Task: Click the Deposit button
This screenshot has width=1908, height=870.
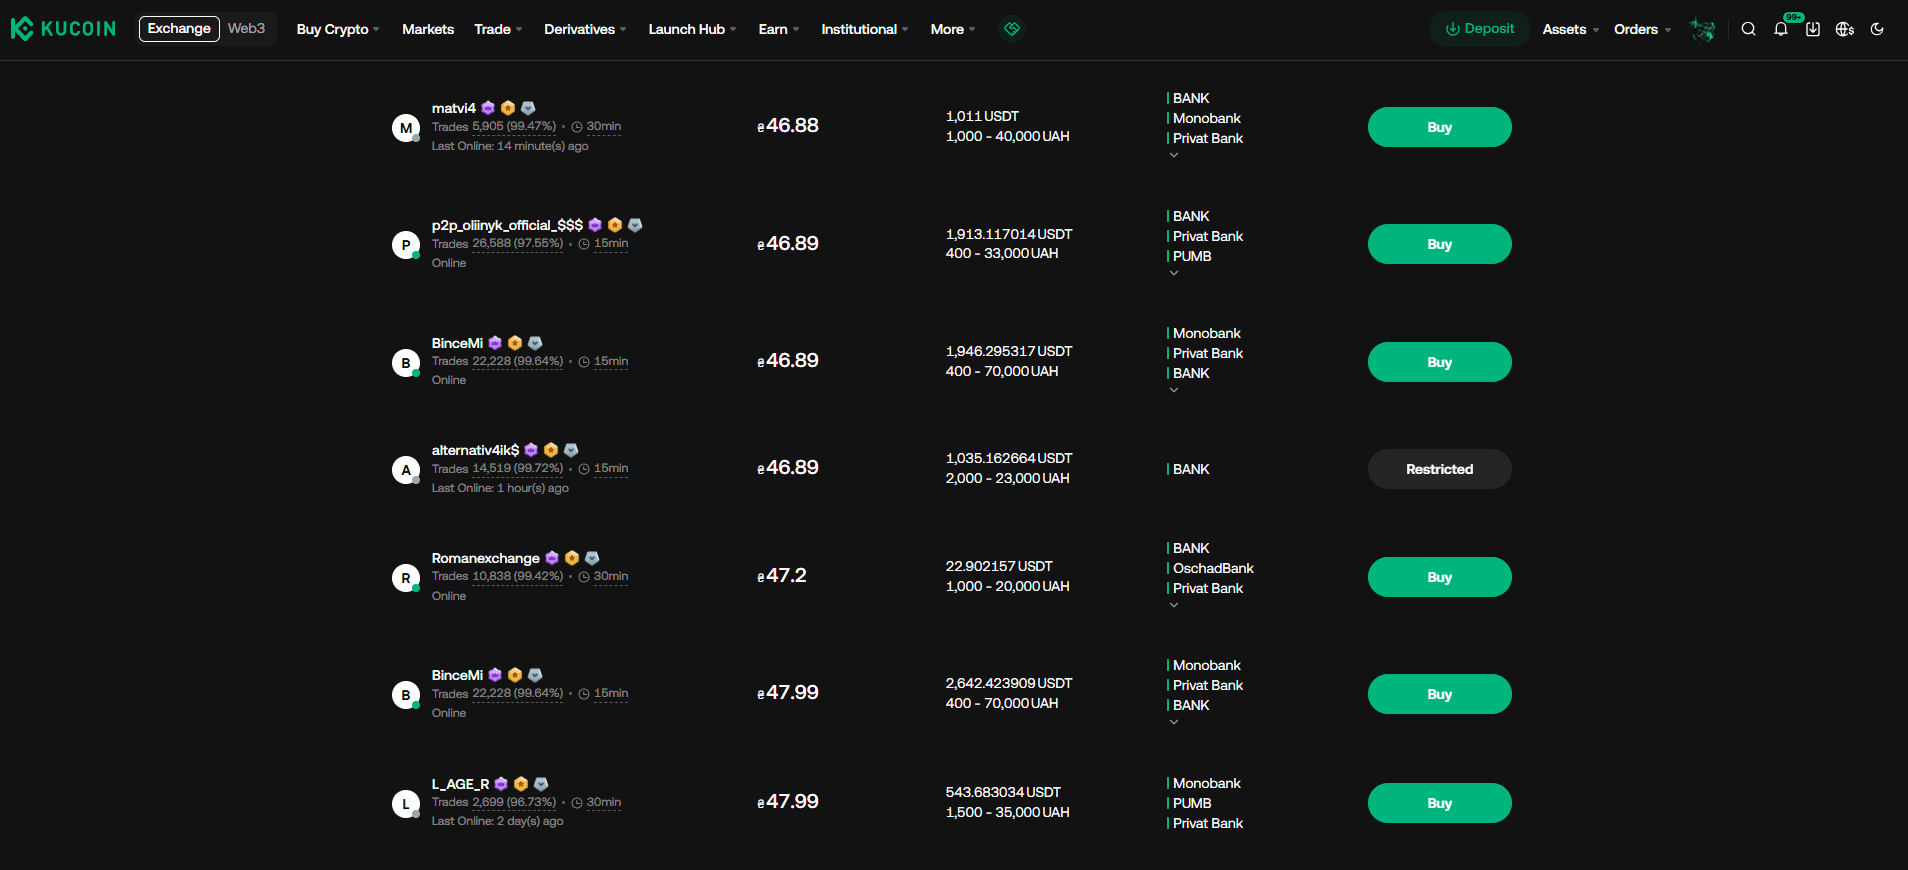Action: 1480,29
